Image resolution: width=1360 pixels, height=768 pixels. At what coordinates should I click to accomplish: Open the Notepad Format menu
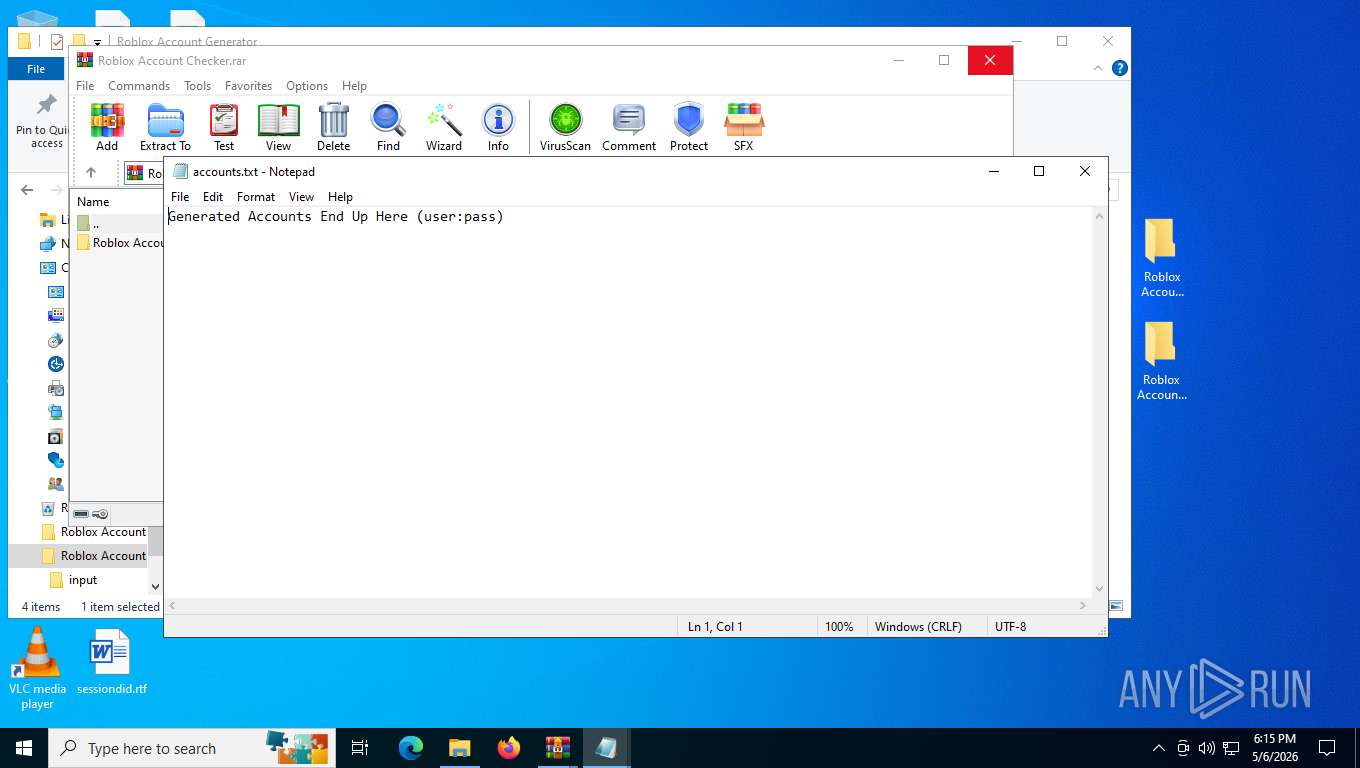[256, 197]
